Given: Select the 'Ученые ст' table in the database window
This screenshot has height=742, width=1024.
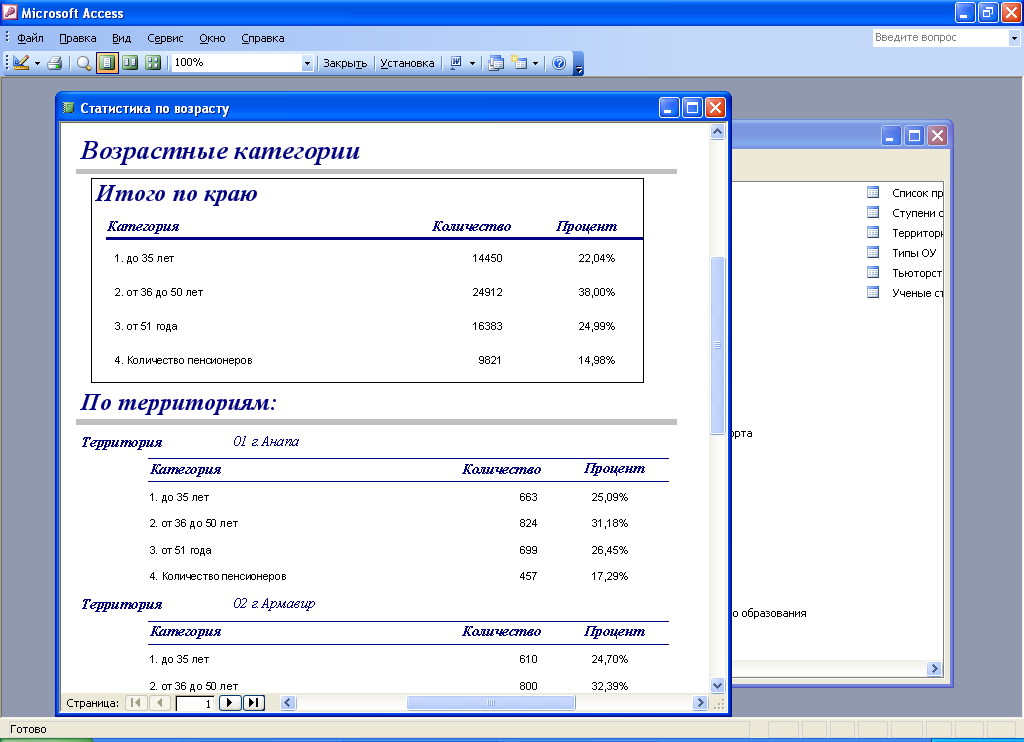Looking at the screenshot, I should click(918, 293).
